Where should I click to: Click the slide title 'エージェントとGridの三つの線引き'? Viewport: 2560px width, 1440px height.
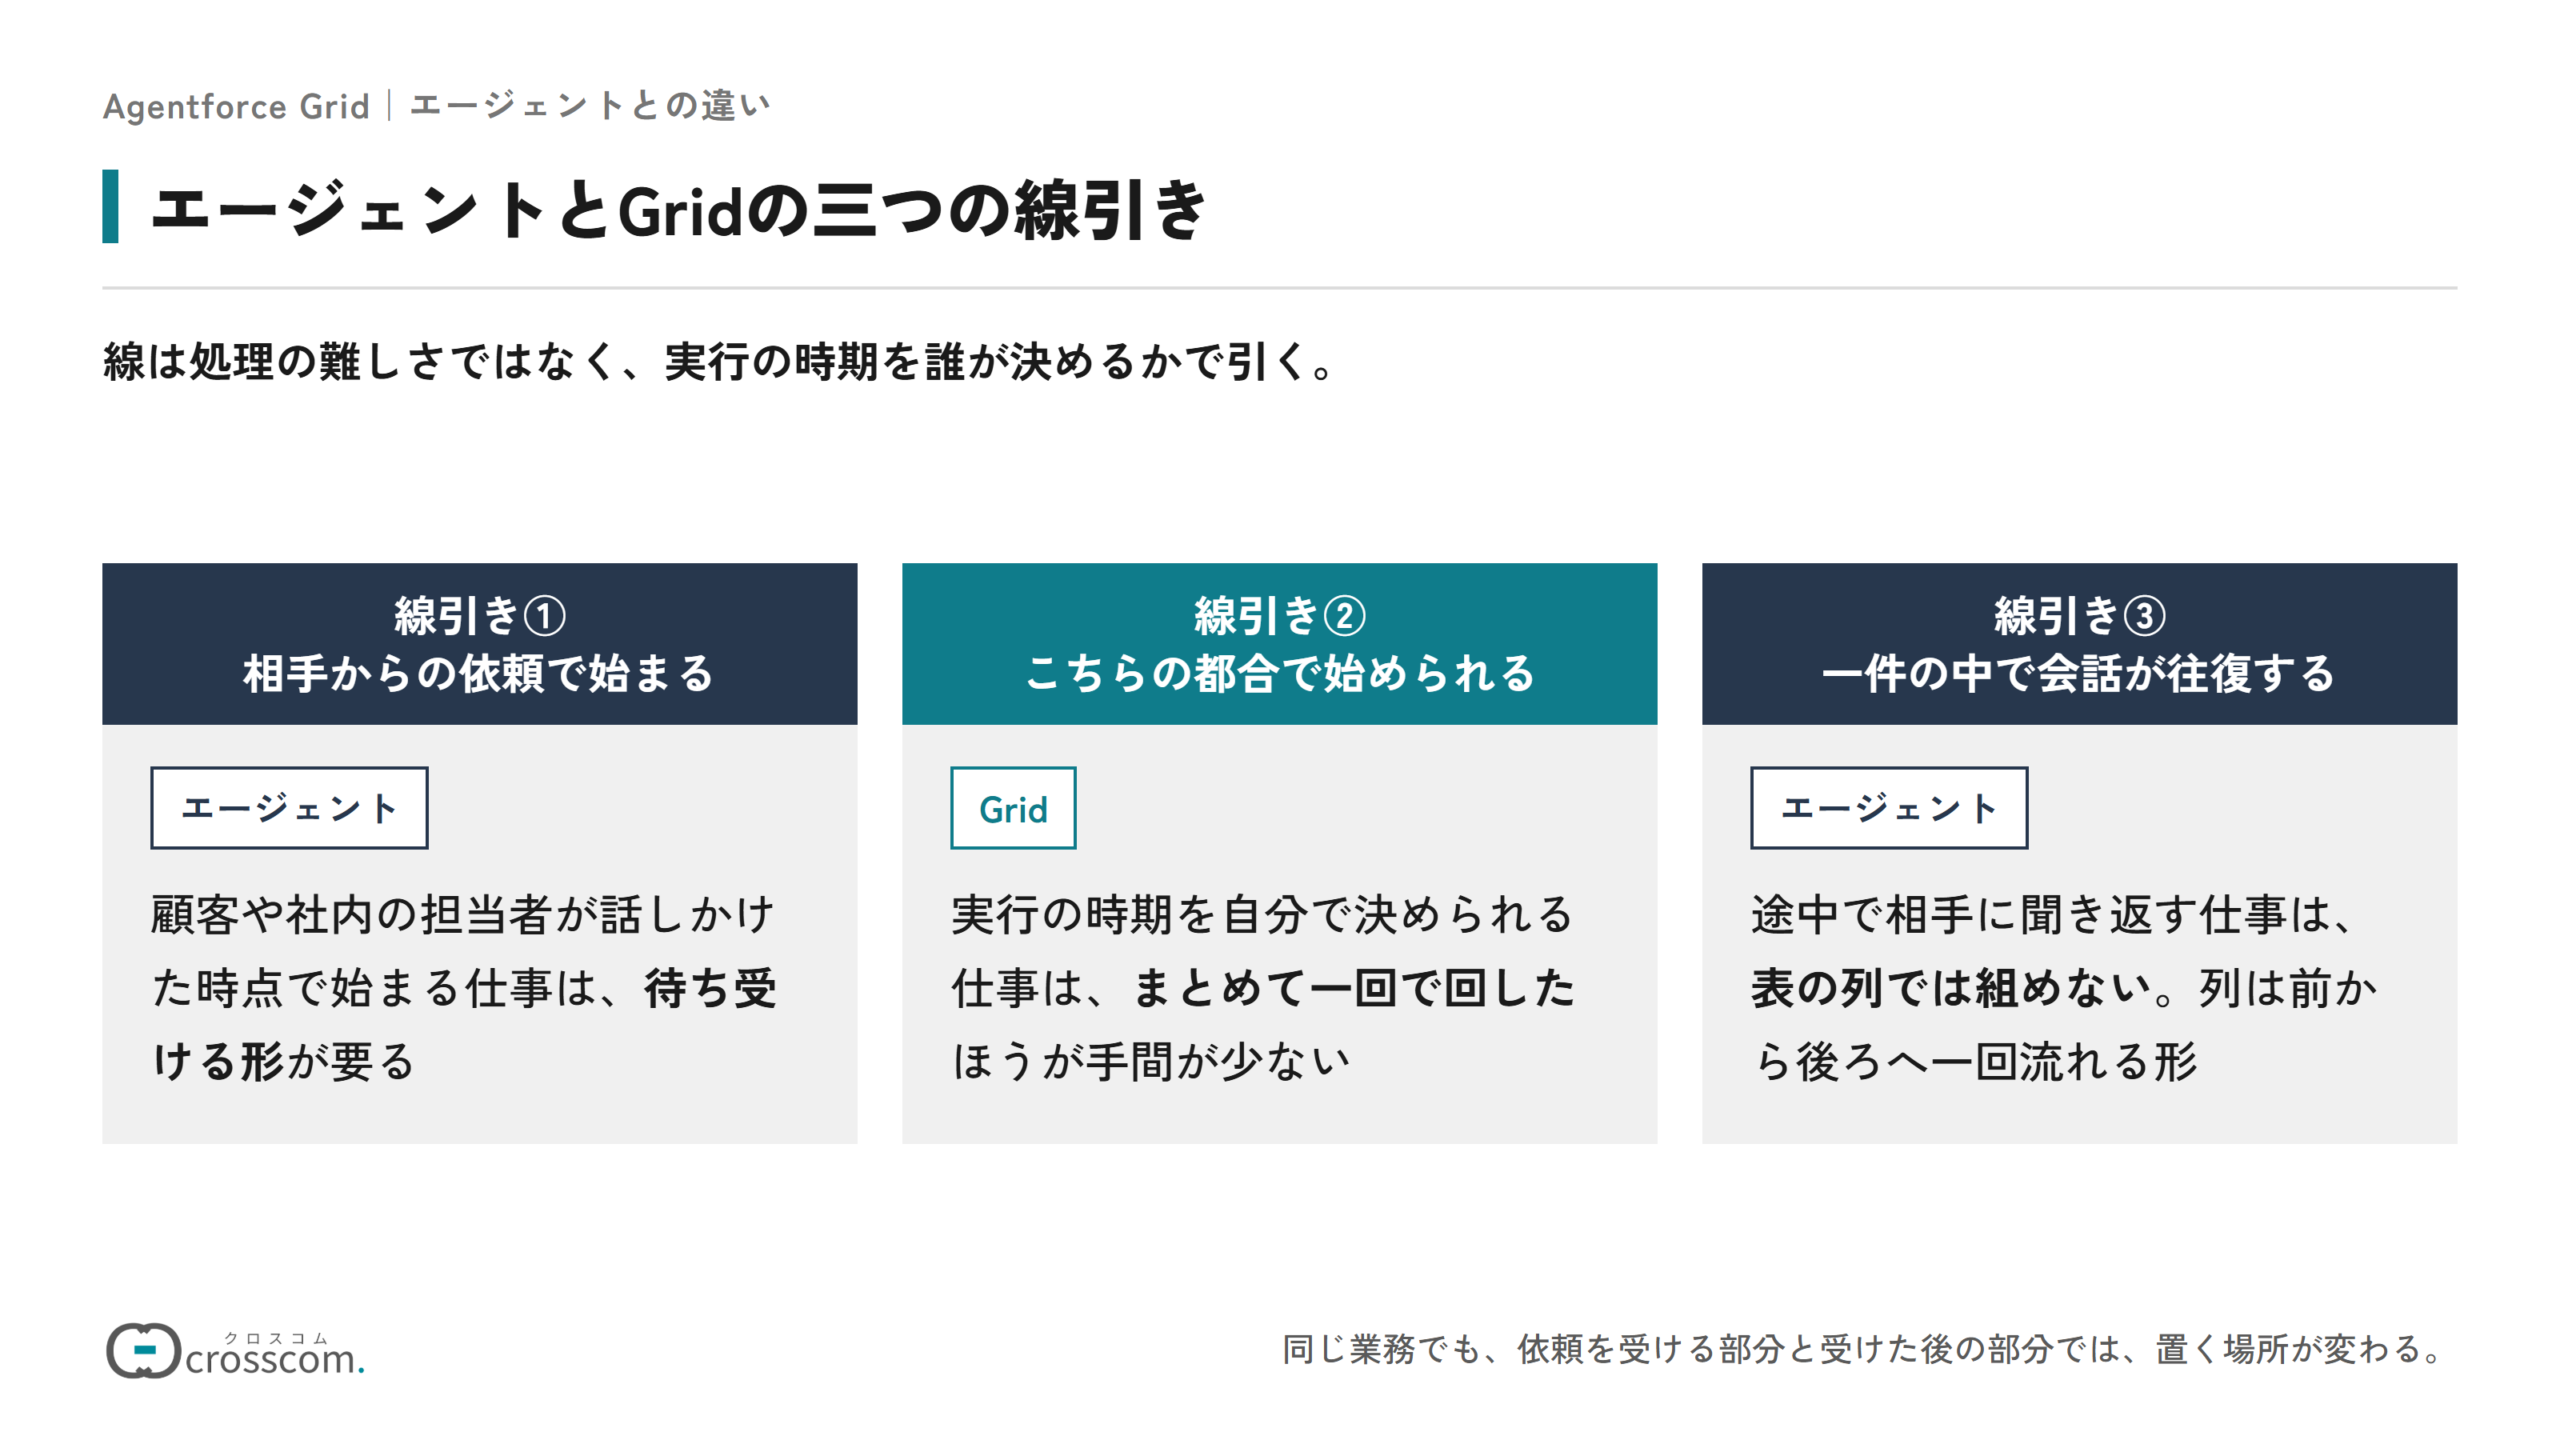coord(679,210)
